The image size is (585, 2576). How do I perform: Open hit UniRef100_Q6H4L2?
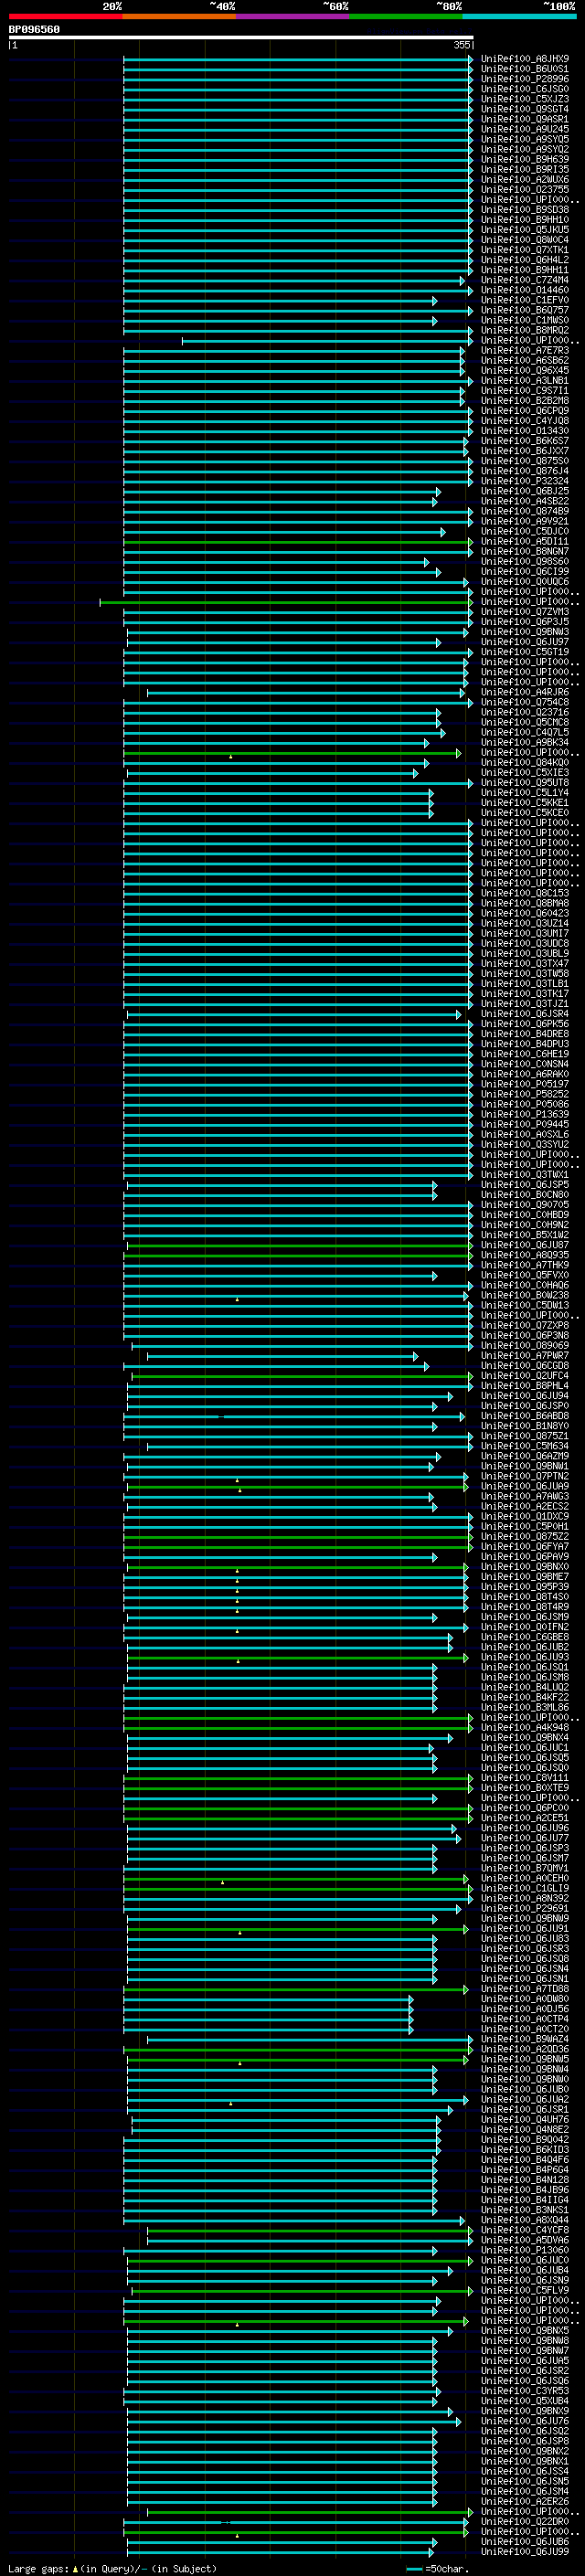(525, 260)
